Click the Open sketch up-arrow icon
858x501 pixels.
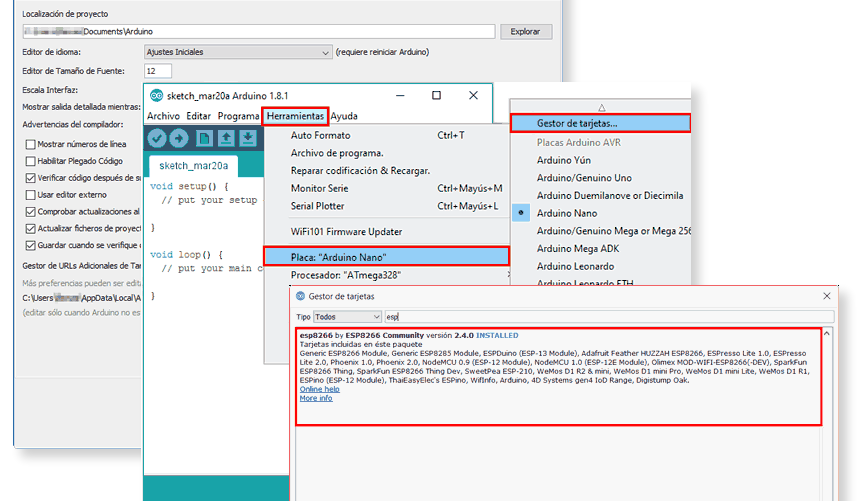226,138
